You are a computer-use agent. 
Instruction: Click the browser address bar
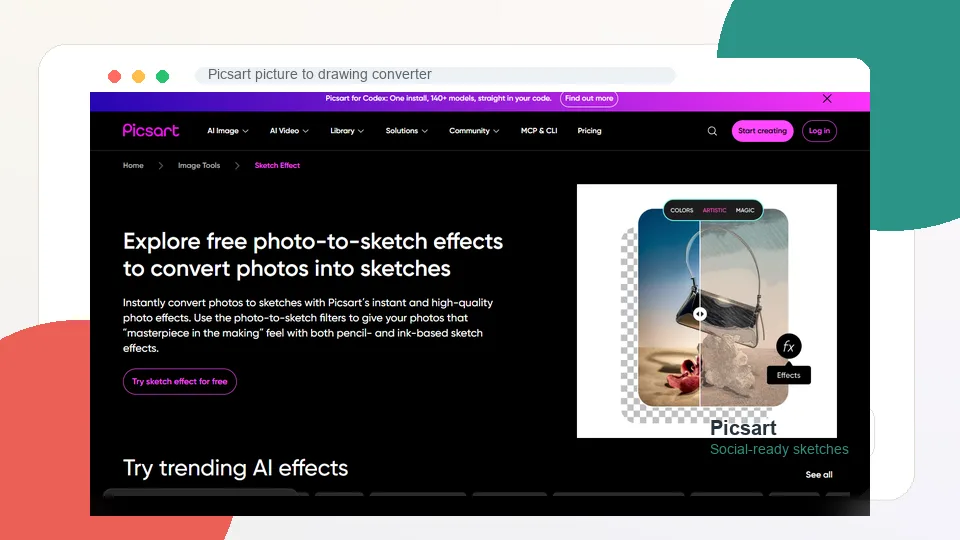point(435,75)
